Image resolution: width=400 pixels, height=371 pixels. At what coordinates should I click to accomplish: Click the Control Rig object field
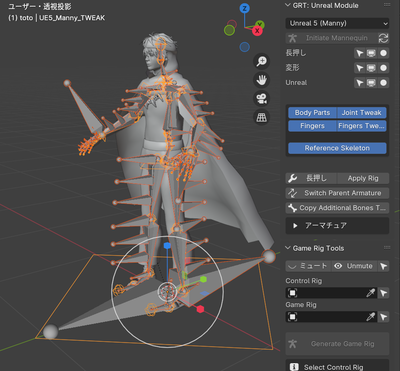(x=331, y=293)
